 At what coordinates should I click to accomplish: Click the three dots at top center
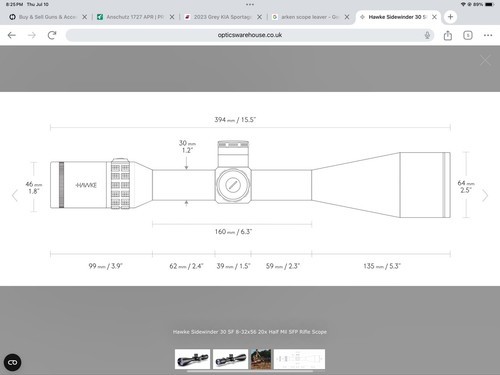pyautogui.click(x=250, y=5)
